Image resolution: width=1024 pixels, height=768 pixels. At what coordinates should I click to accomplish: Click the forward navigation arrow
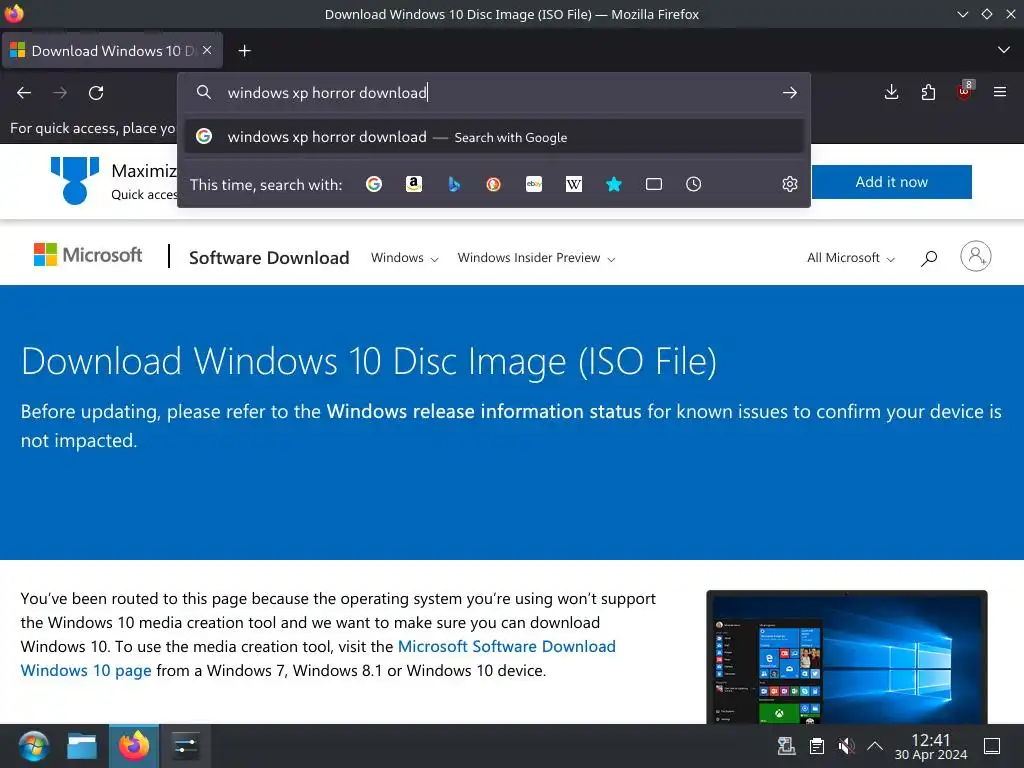60,93
